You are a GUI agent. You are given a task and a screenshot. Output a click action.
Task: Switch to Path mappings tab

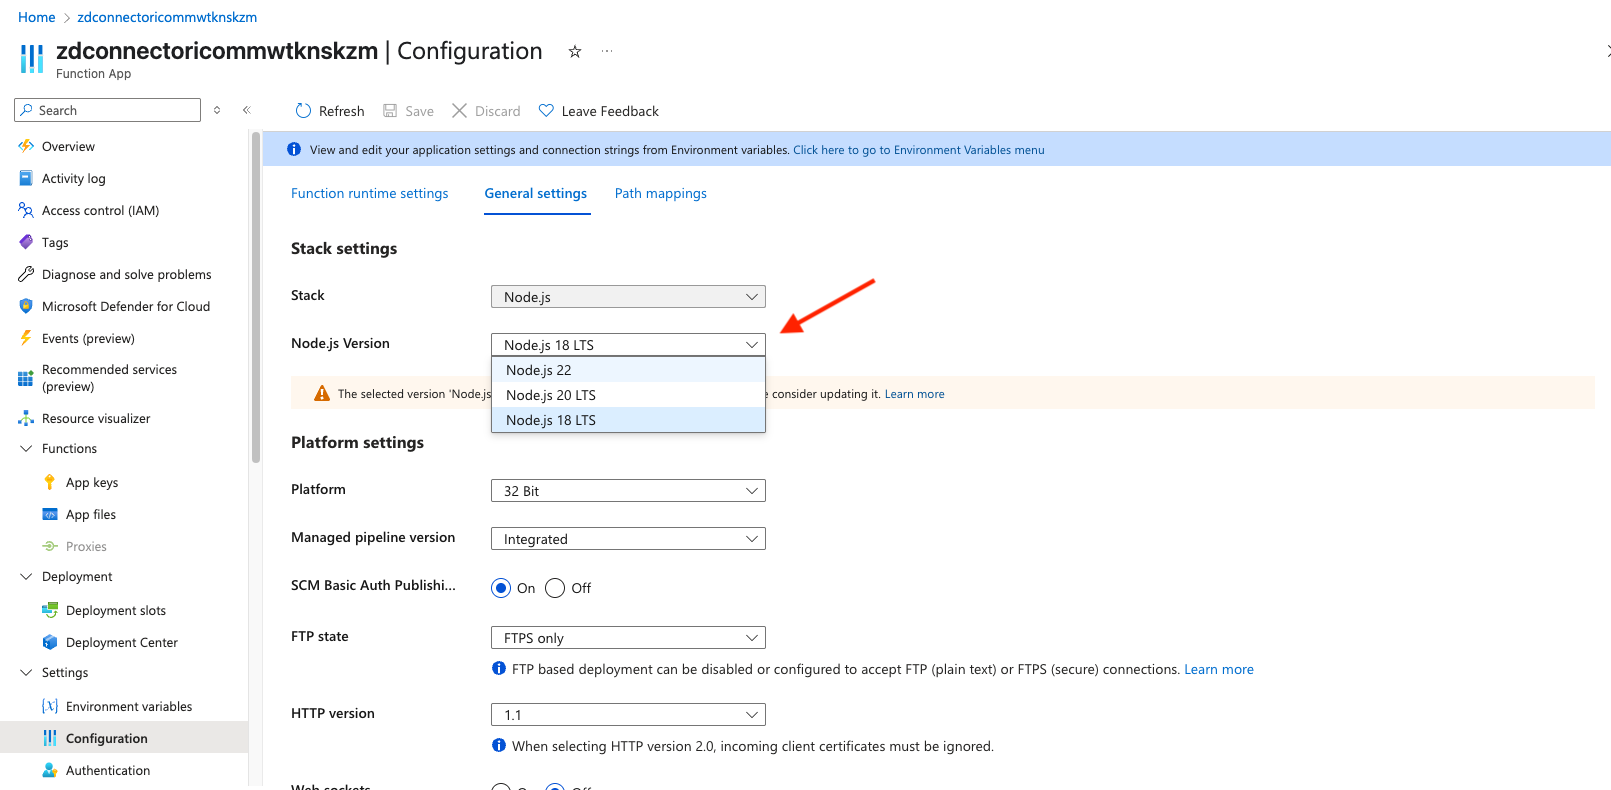661,193
